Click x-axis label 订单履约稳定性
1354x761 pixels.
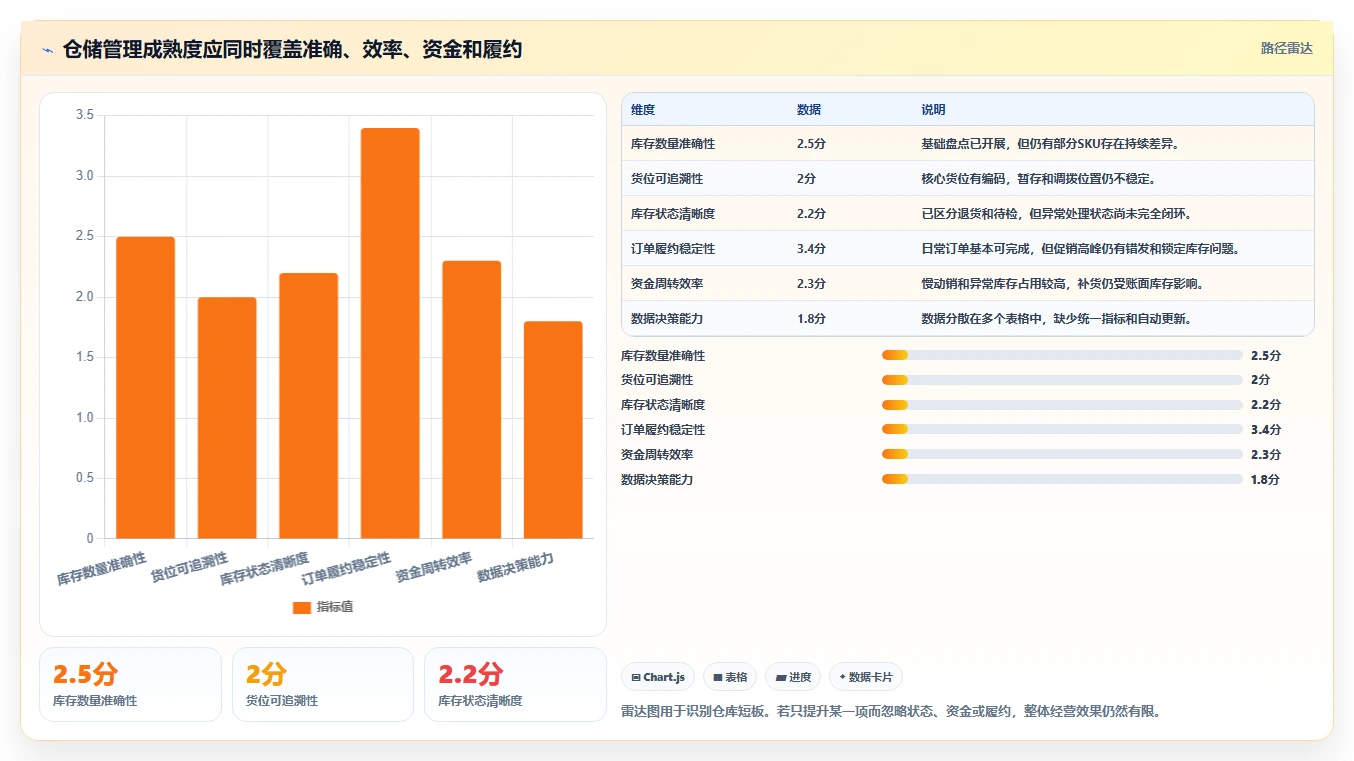click(x=347, y=569)
